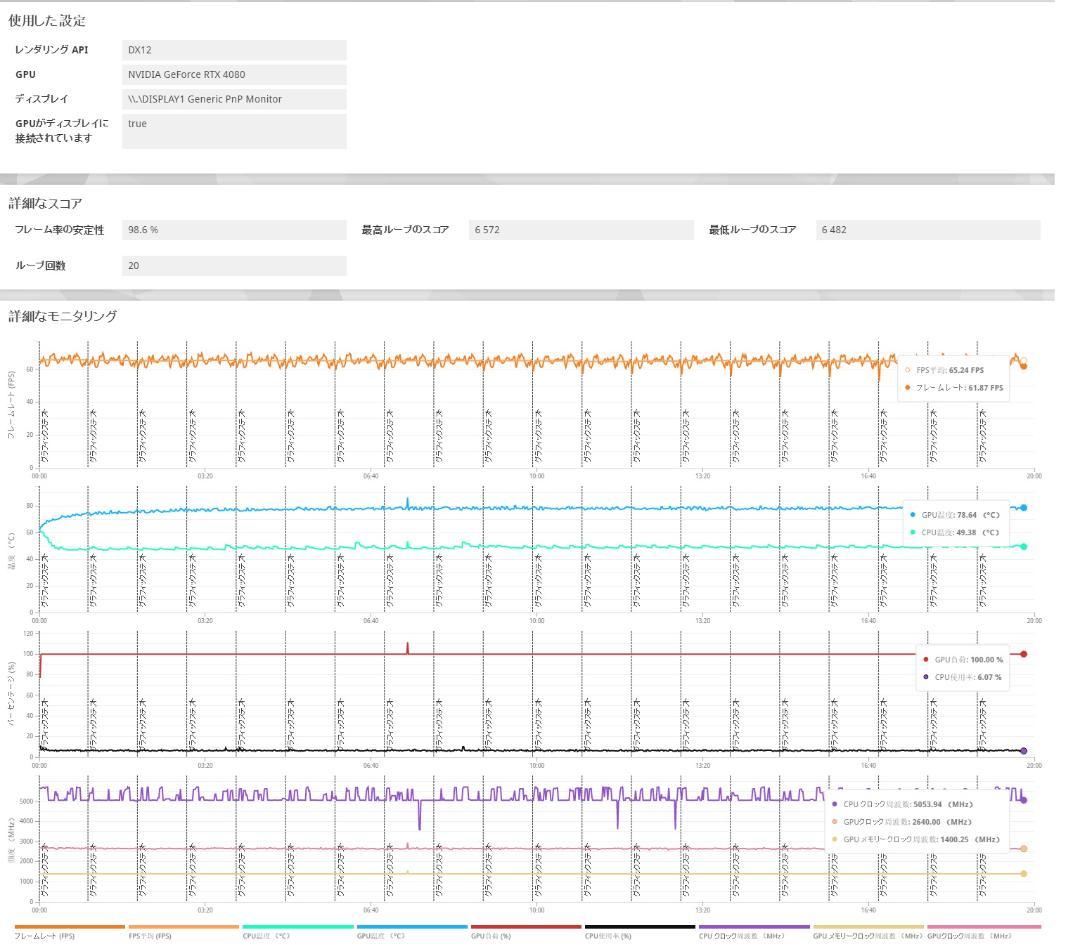Click the purple CPU clock line end marker
1080x949 pixels.
click(x=1023, y=800)
